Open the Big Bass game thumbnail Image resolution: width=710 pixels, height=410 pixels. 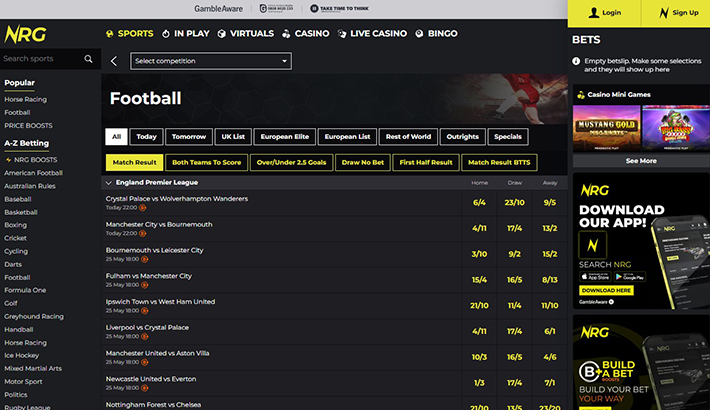coord(676,128)
